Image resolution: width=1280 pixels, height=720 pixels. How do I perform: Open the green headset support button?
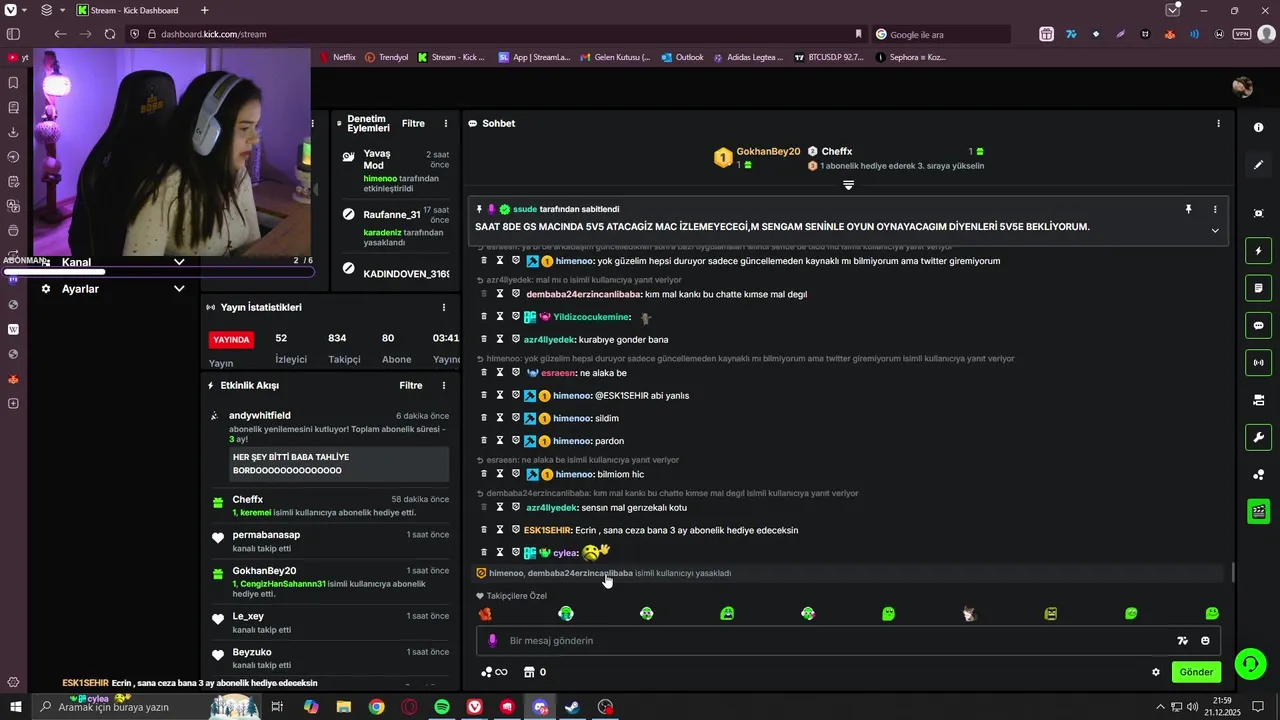click(x=1248, y=663)
